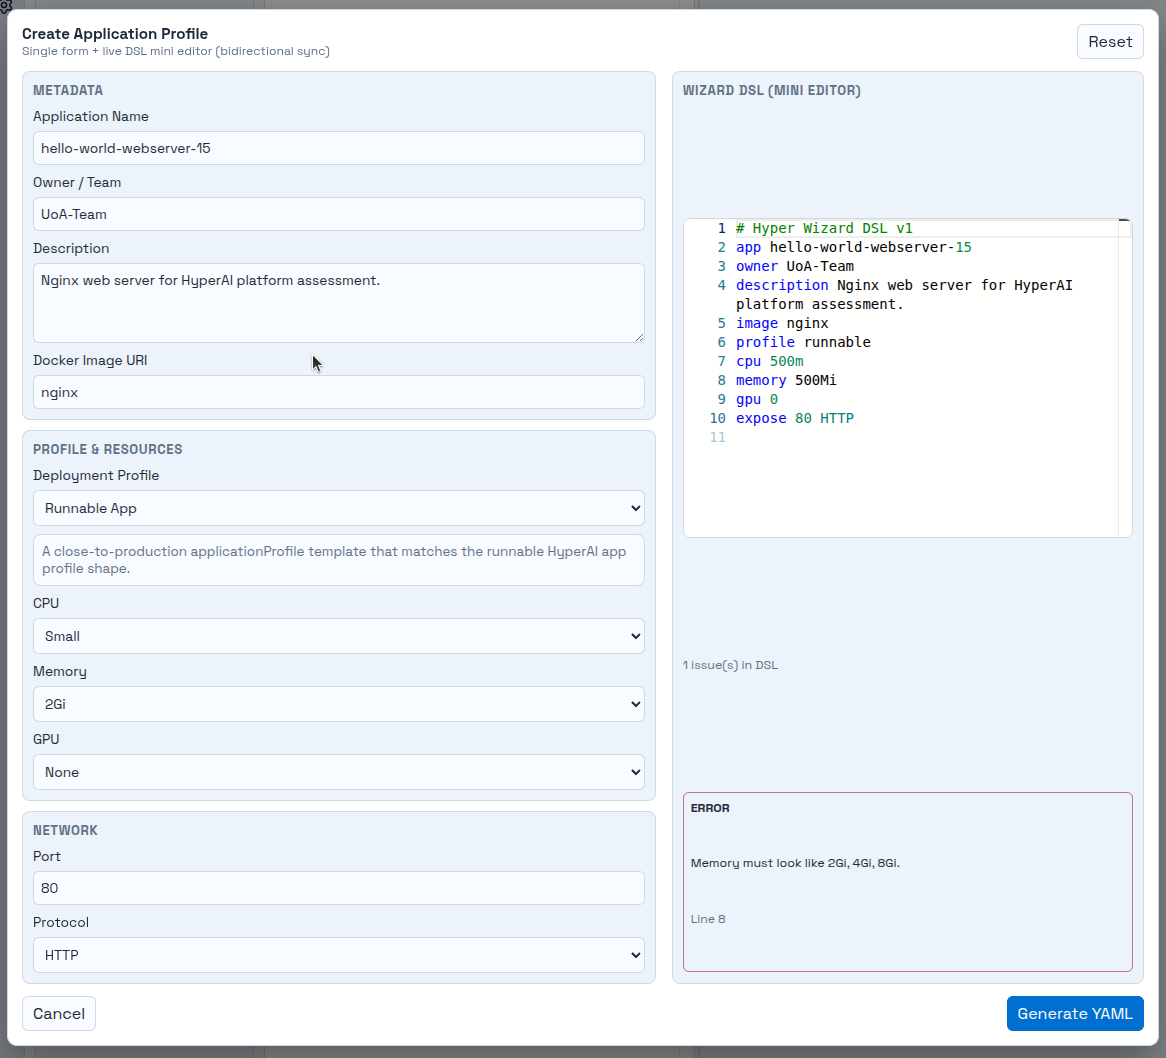The height and width of the screenshot is (1058, 1166).
Task: Click DSL line profile runnable
Action: (x=802, y=342)
